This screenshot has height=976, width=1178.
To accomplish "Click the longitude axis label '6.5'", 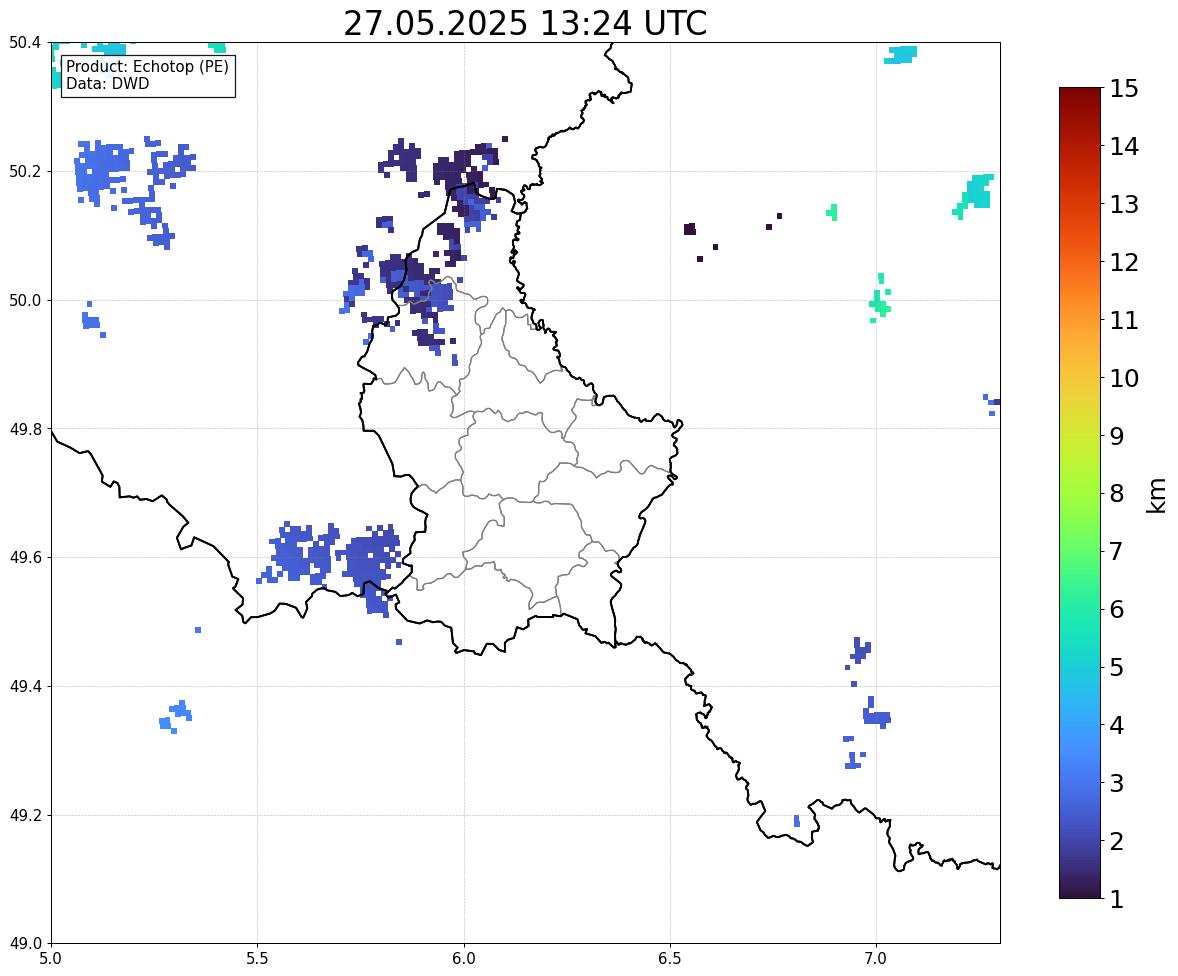I will point(670,959).
